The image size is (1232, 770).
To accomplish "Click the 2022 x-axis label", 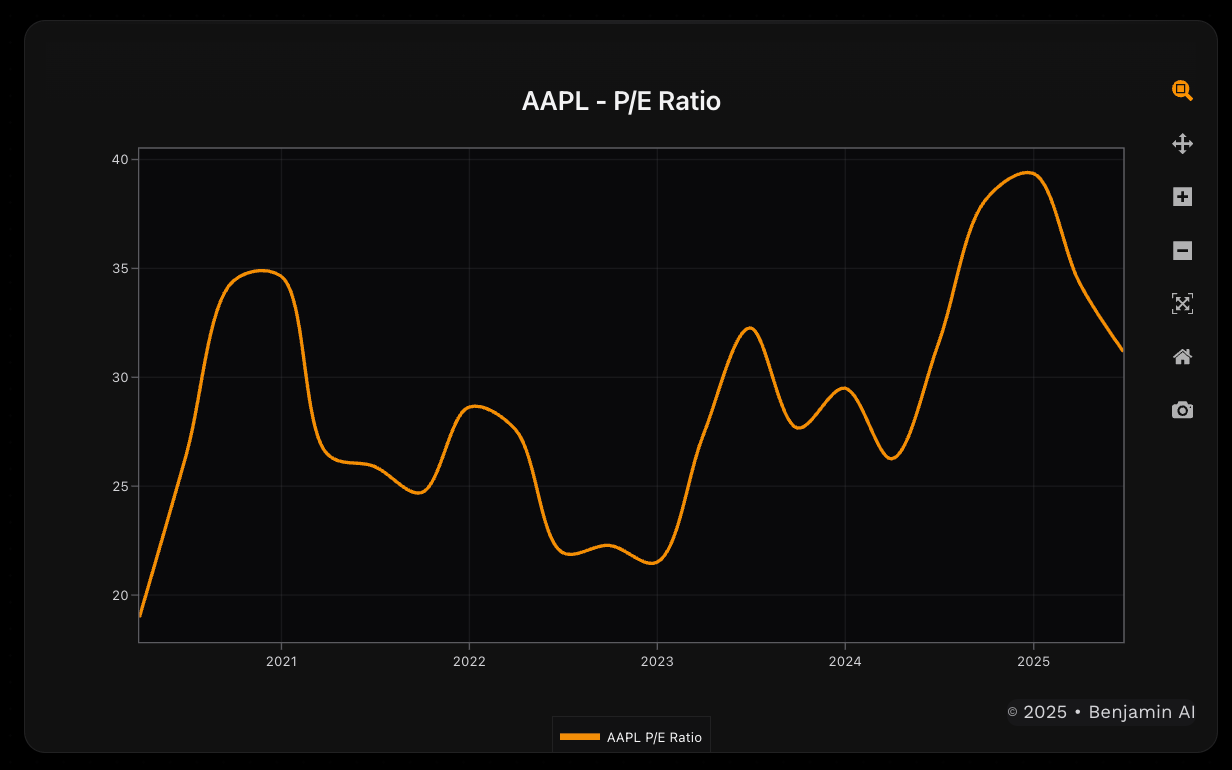I will point(469,661).
